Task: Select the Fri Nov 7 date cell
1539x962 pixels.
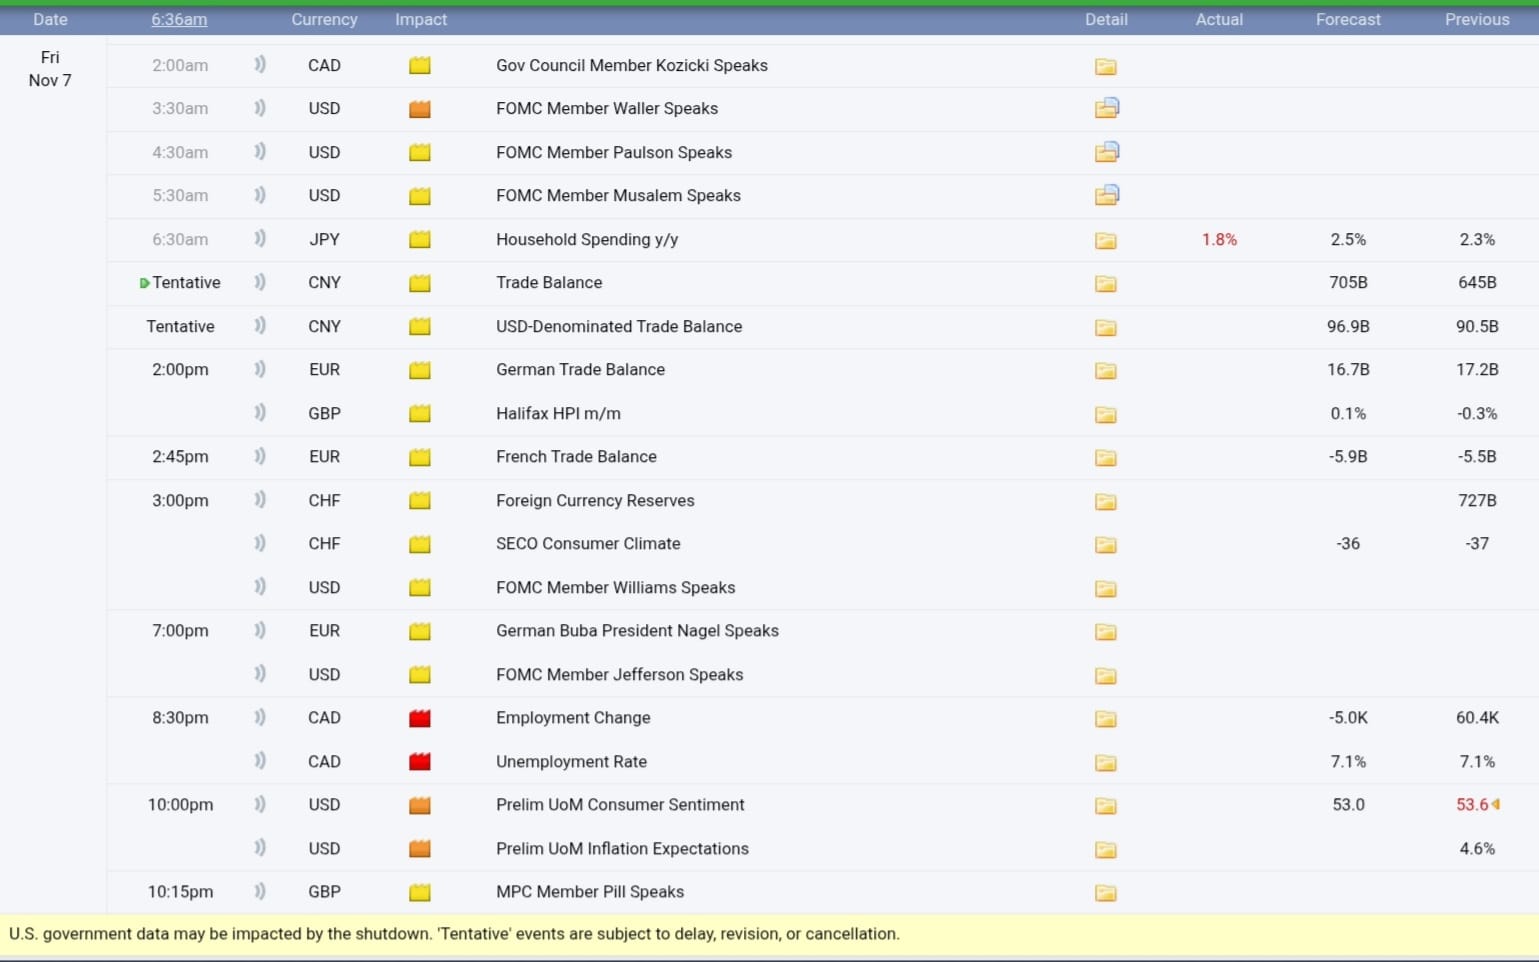Action: tap(50, 69)
